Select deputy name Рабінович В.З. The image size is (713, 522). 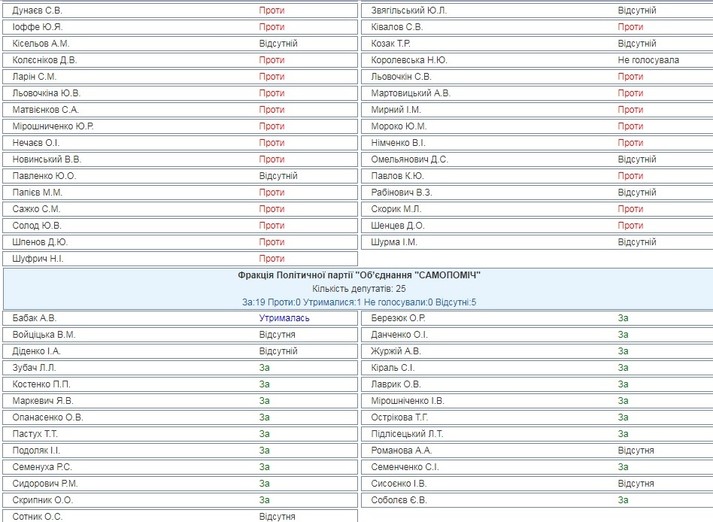pyautogui.click(x=402, y=192)
